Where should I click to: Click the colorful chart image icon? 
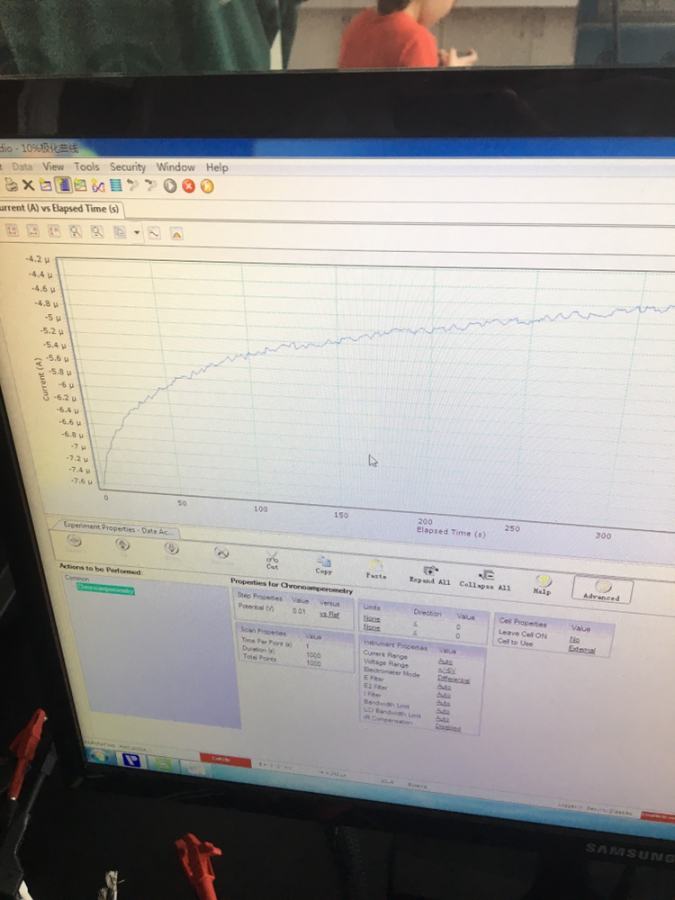pos(80,185)
